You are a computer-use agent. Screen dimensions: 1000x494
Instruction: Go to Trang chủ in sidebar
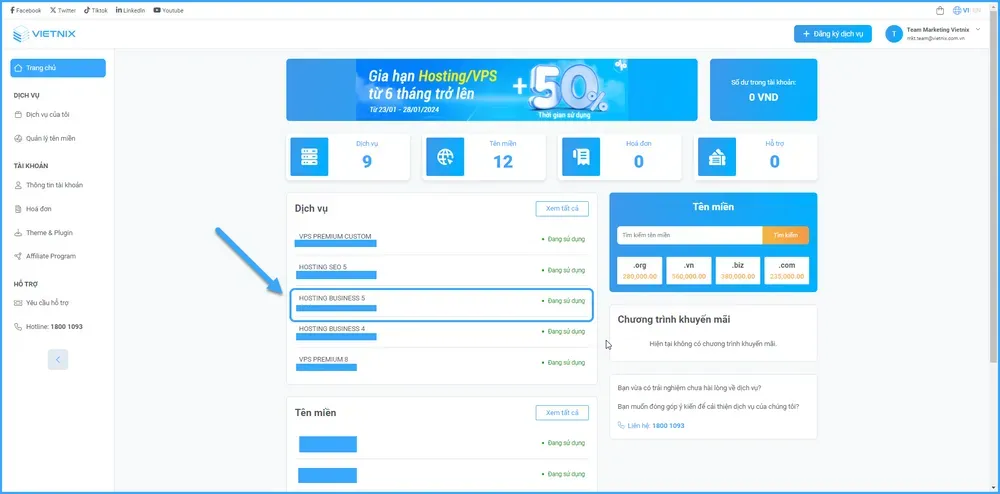pyautogui.click(x=58, y=68)
